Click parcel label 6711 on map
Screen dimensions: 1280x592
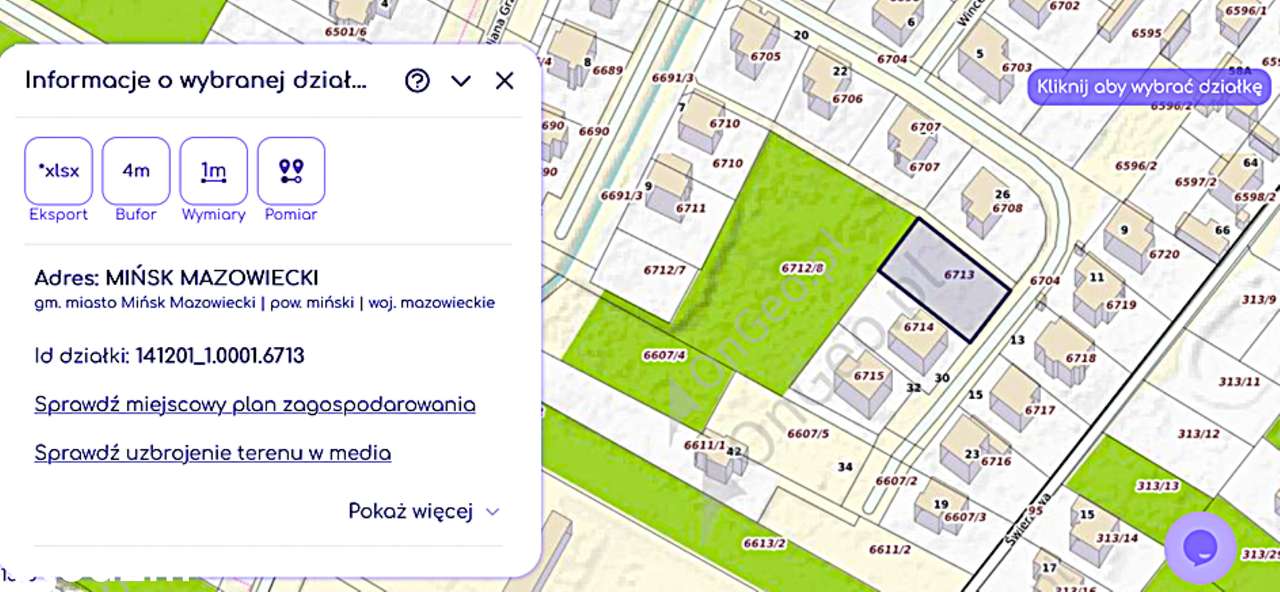691,209
